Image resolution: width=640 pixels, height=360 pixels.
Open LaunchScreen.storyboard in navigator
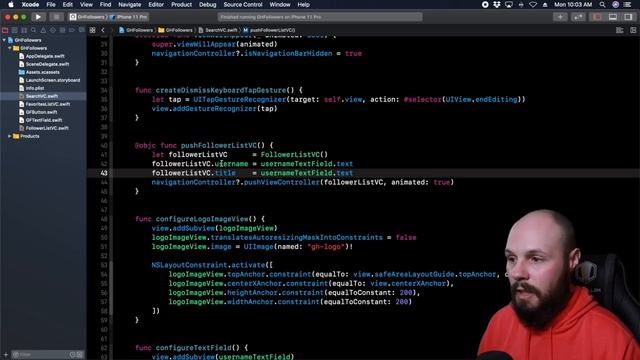click(x=49, y=80)
